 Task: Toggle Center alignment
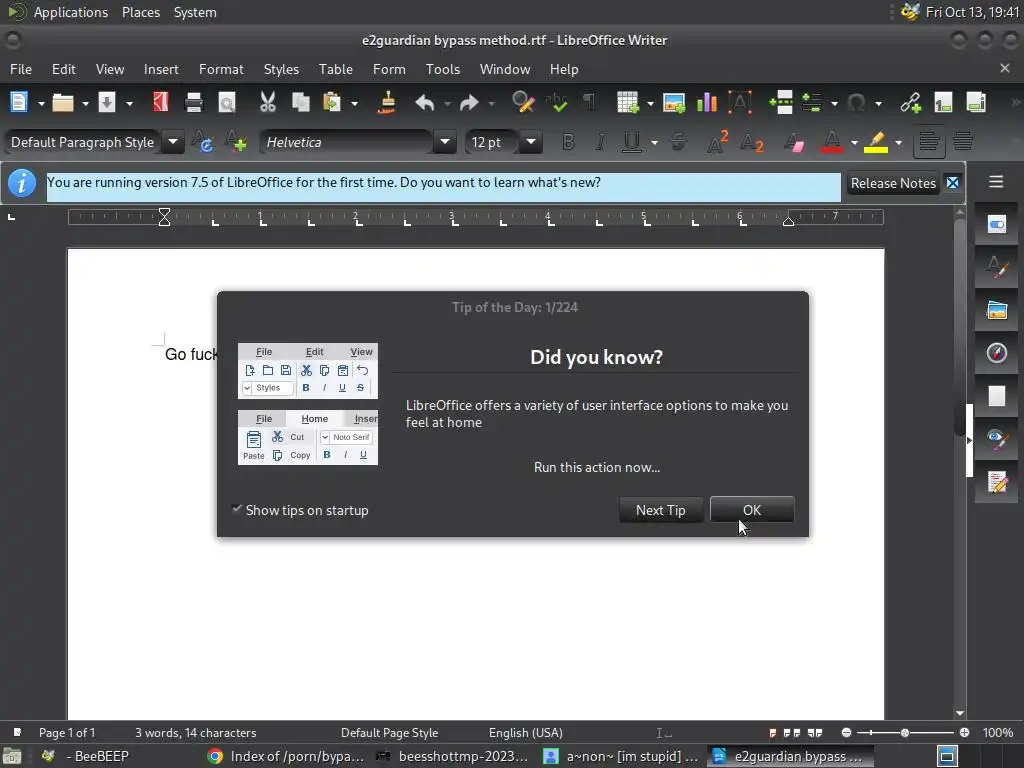coord(963,142)
